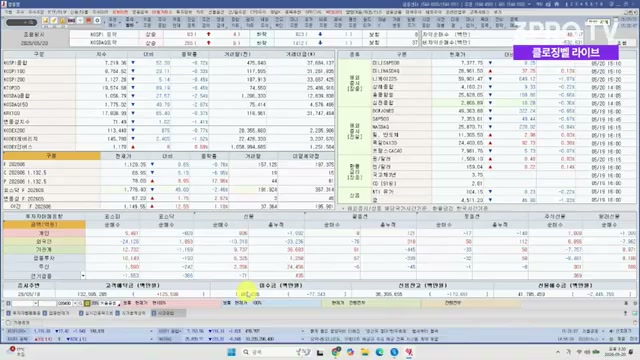
Task: Click the yellow note icon beside the search pill
Action: click(45, 20)
